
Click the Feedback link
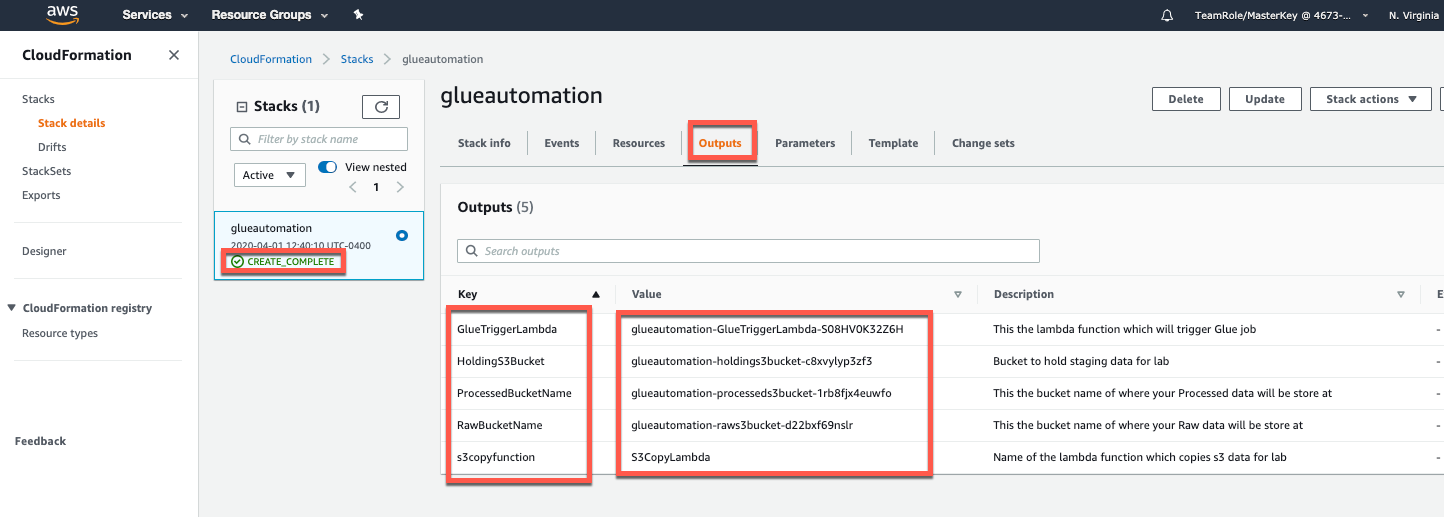point(40,441)
